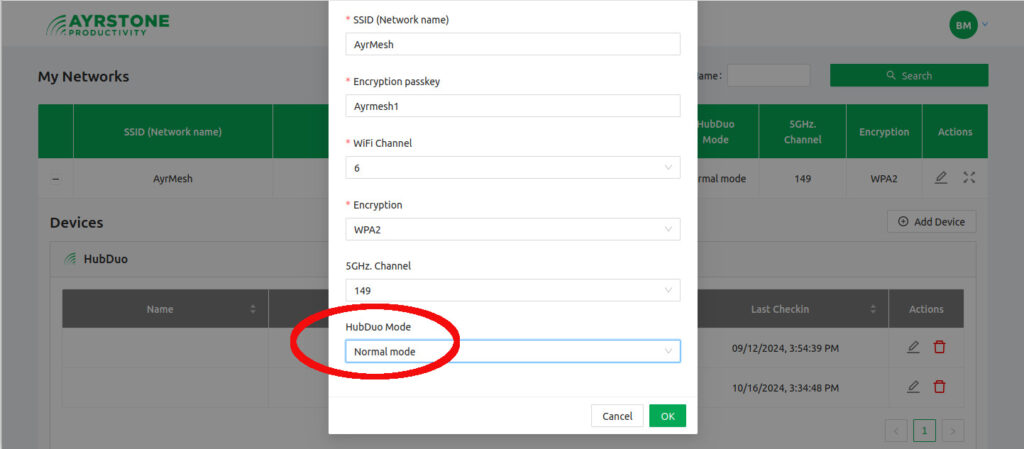Delete the device last checked in 09/12/2024

[939, 347]
